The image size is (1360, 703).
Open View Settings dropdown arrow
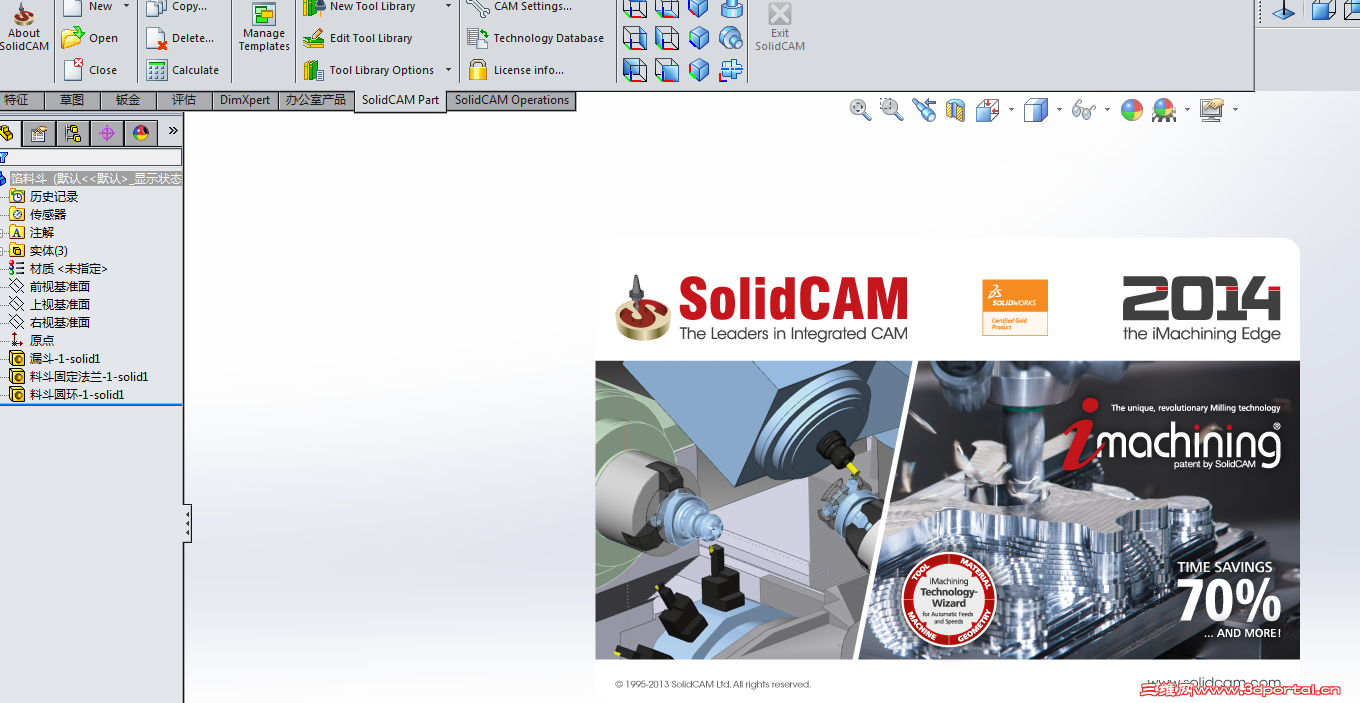click(x=1236, y=110)
